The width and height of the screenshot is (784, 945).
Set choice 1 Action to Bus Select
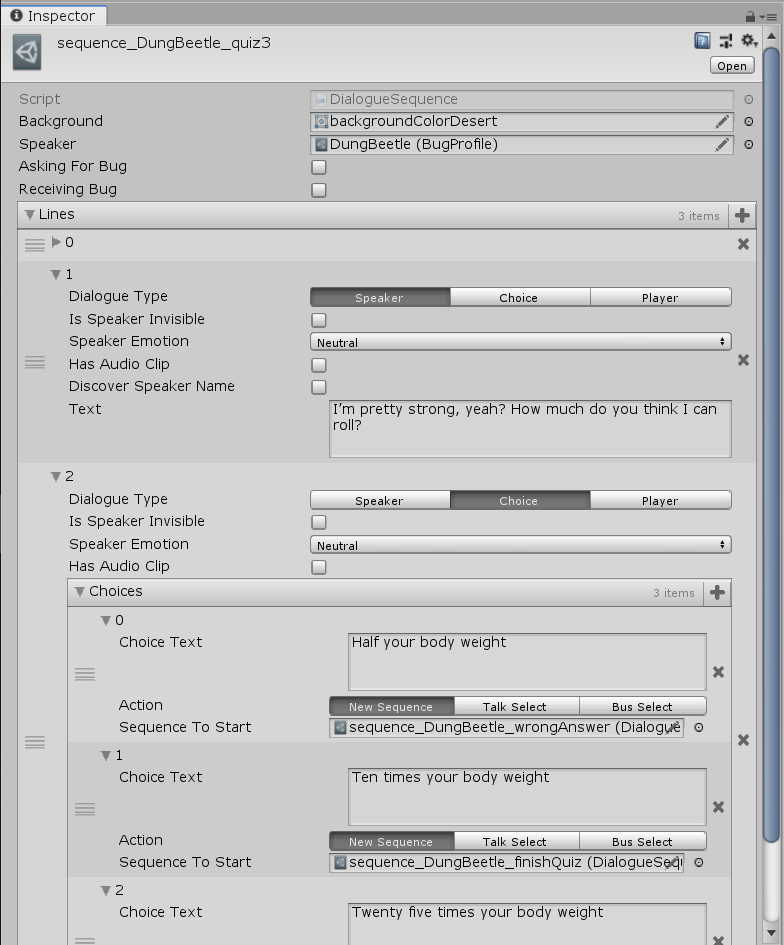[642, 841]
